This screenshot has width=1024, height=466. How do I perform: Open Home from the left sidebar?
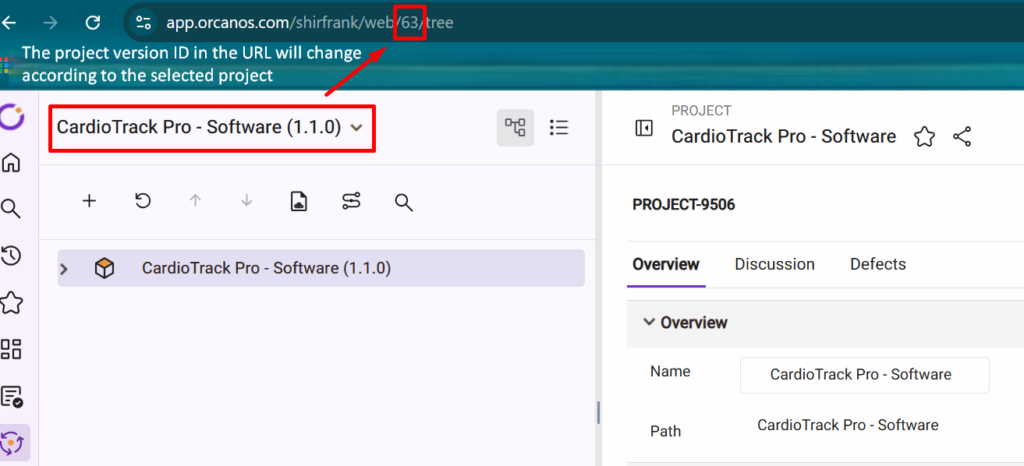[12, 162]
